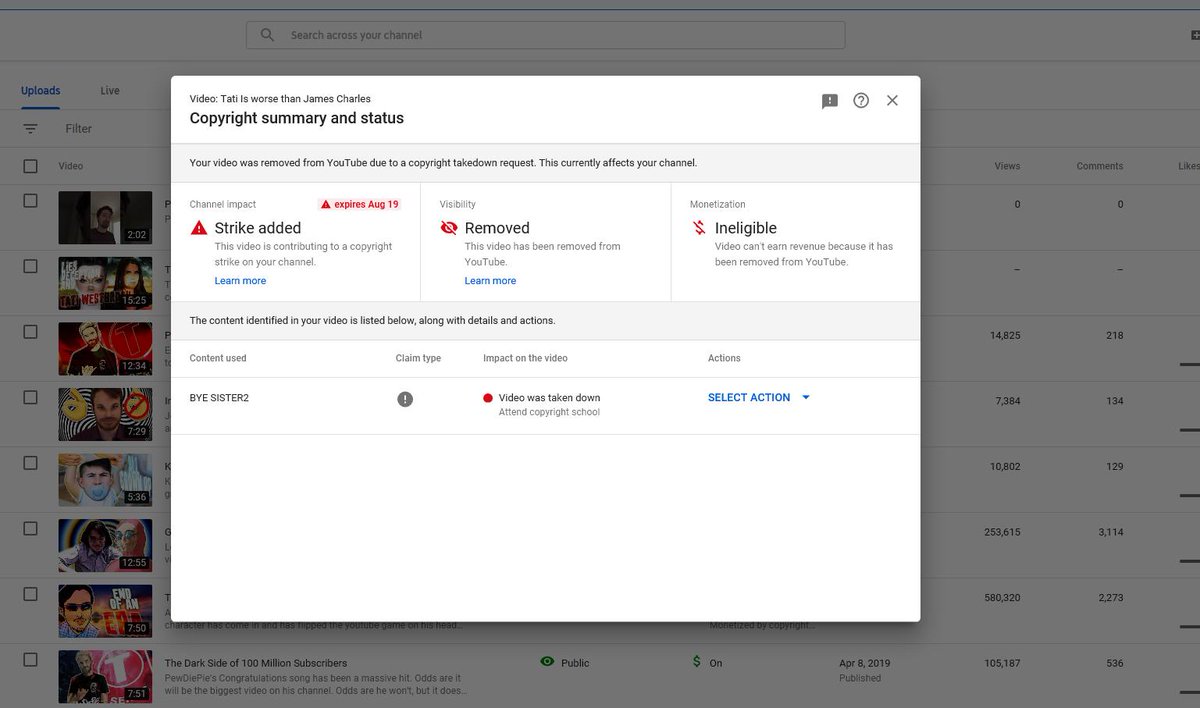This screenshot has width=1200, height=708.
Task: Switch to the Live tab
Action: 110,91
